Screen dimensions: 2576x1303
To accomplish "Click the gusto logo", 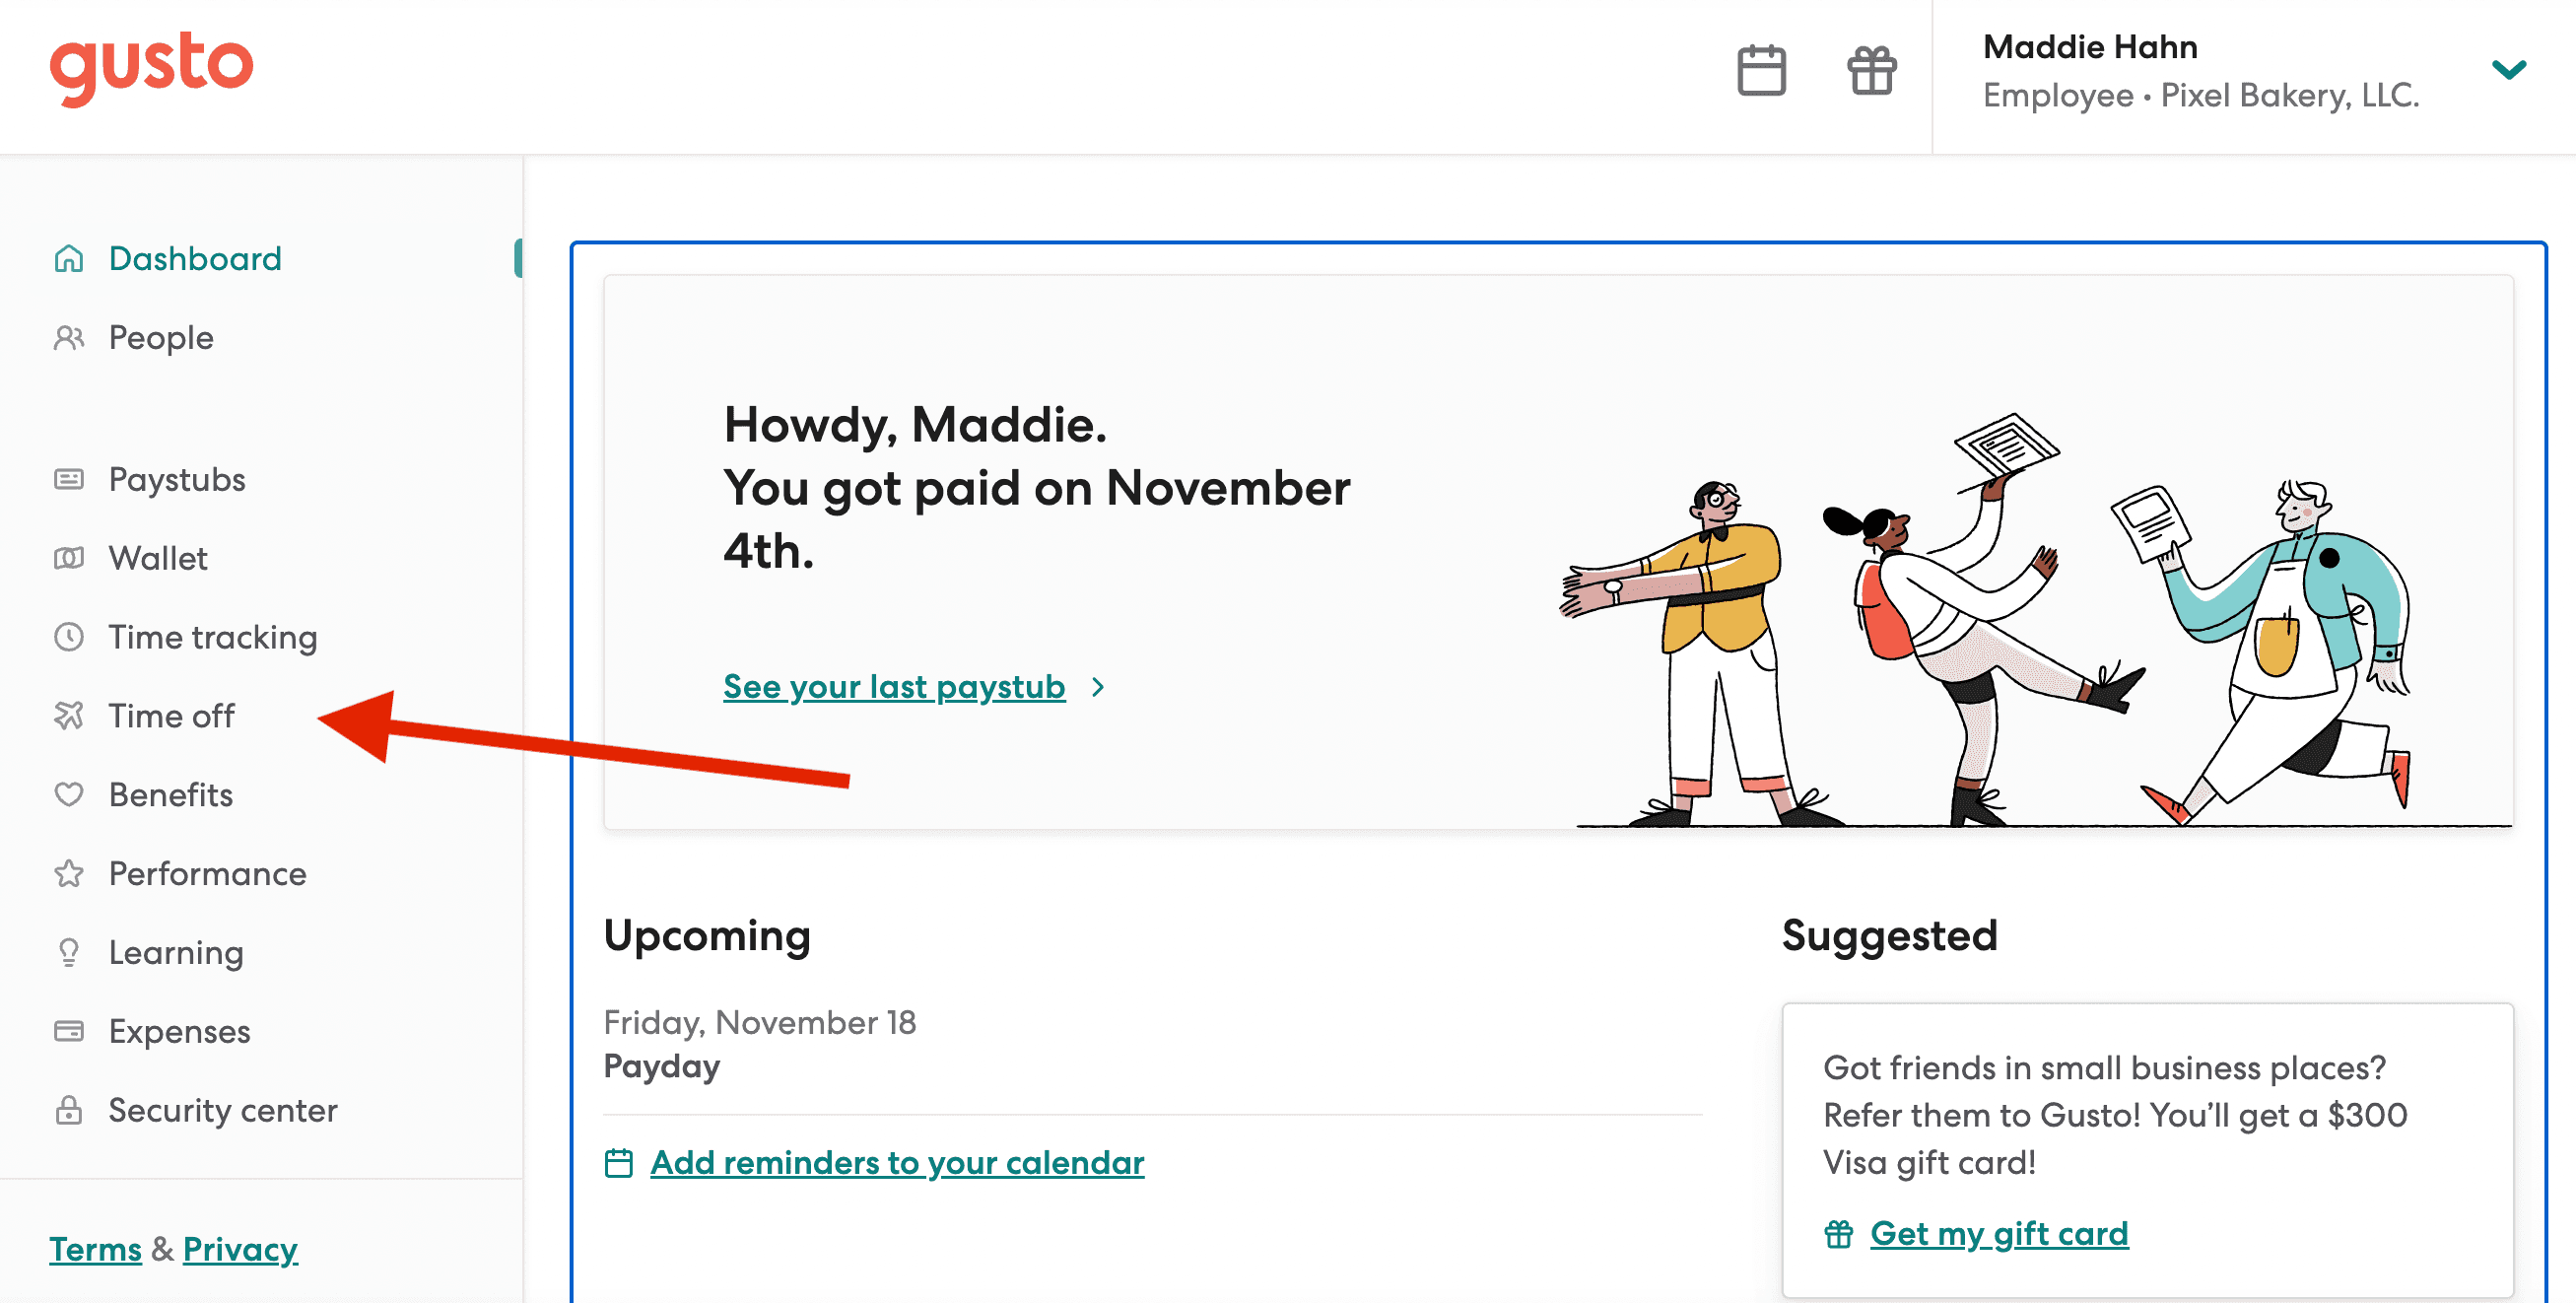I will click(x=152, y=67).
